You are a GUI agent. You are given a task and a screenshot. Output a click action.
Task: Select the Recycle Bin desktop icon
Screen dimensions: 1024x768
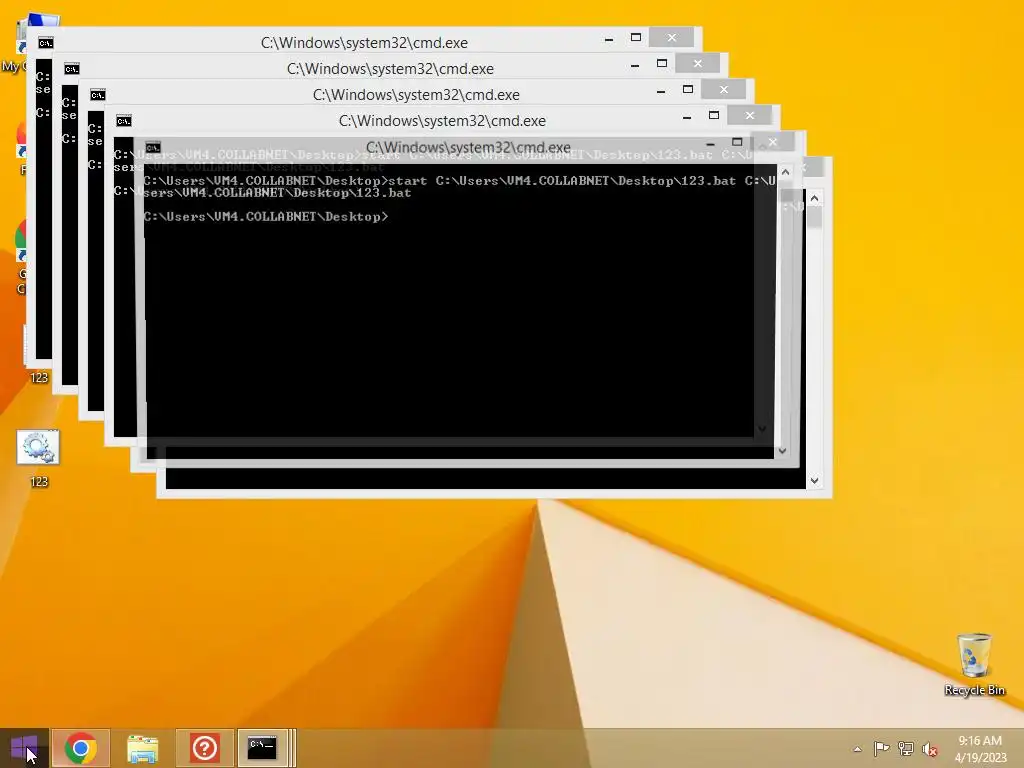[x=974, y=664]
